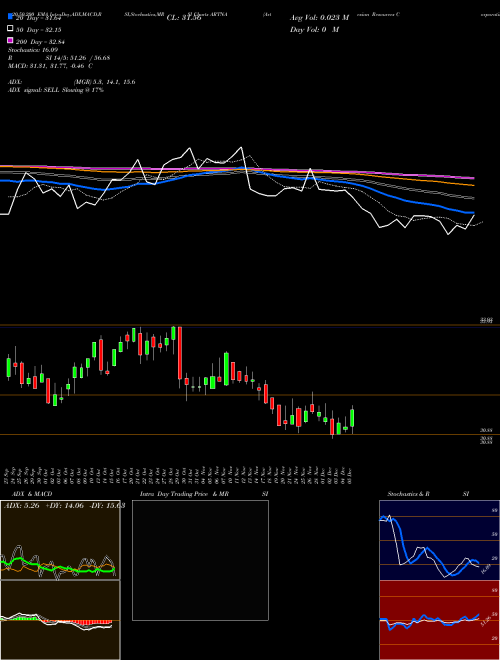Click the MACD histogram panel
This screenshot has height=660, width=500.
tap(60, 620)
